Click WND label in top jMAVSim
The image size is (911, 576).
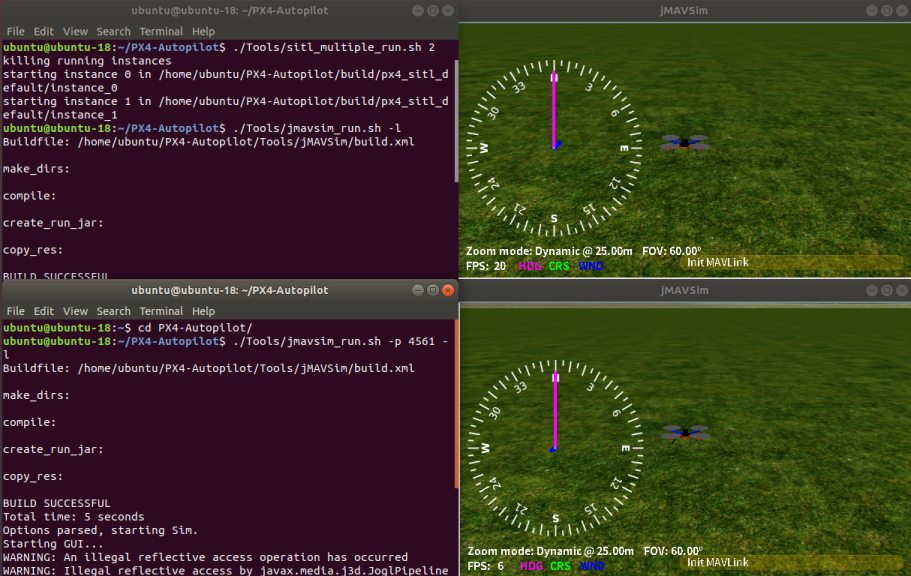click(591, 266)
